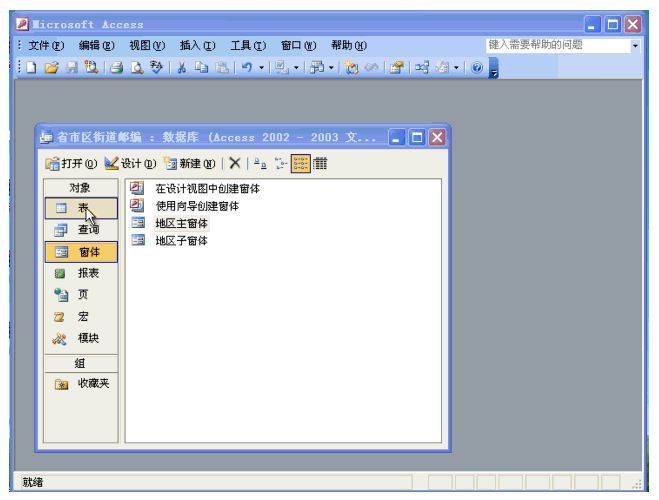Open the New Object dropdown arrow
659x500 pixels.
(456, 68)
